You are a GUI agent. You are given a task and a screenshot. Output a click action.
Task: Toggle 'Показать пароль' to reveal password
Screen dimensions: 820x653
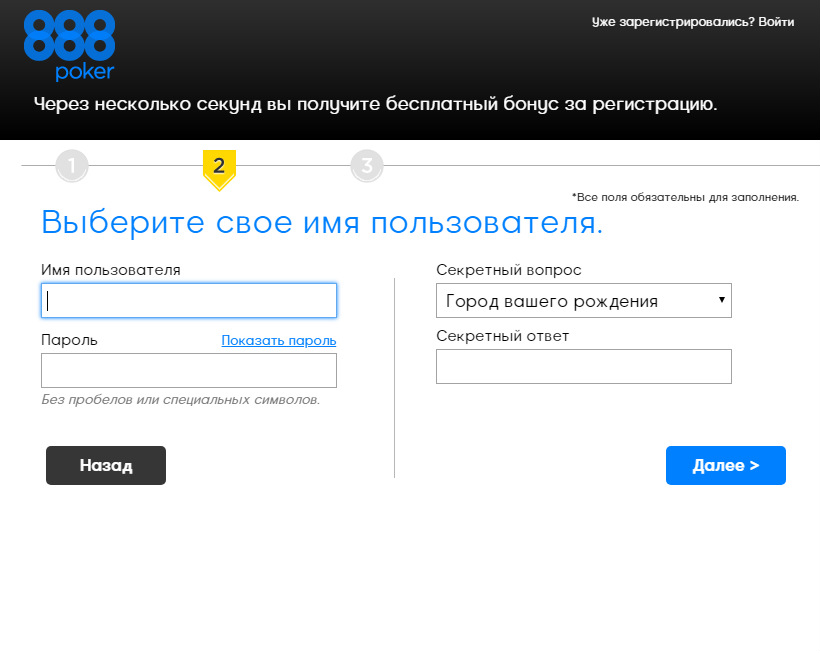pyautogui.click(x=278, y=340)
